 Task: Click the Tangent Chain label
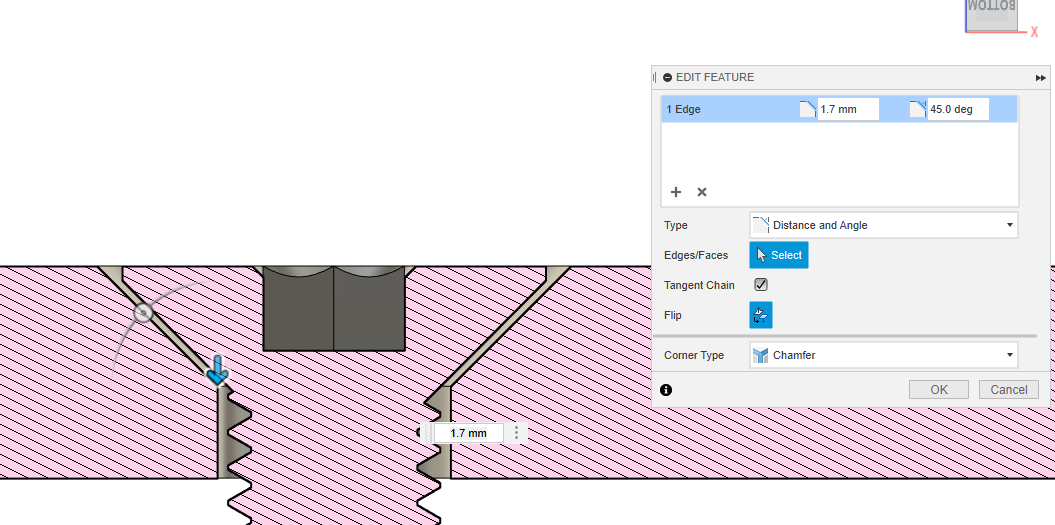tap(699, 285)
